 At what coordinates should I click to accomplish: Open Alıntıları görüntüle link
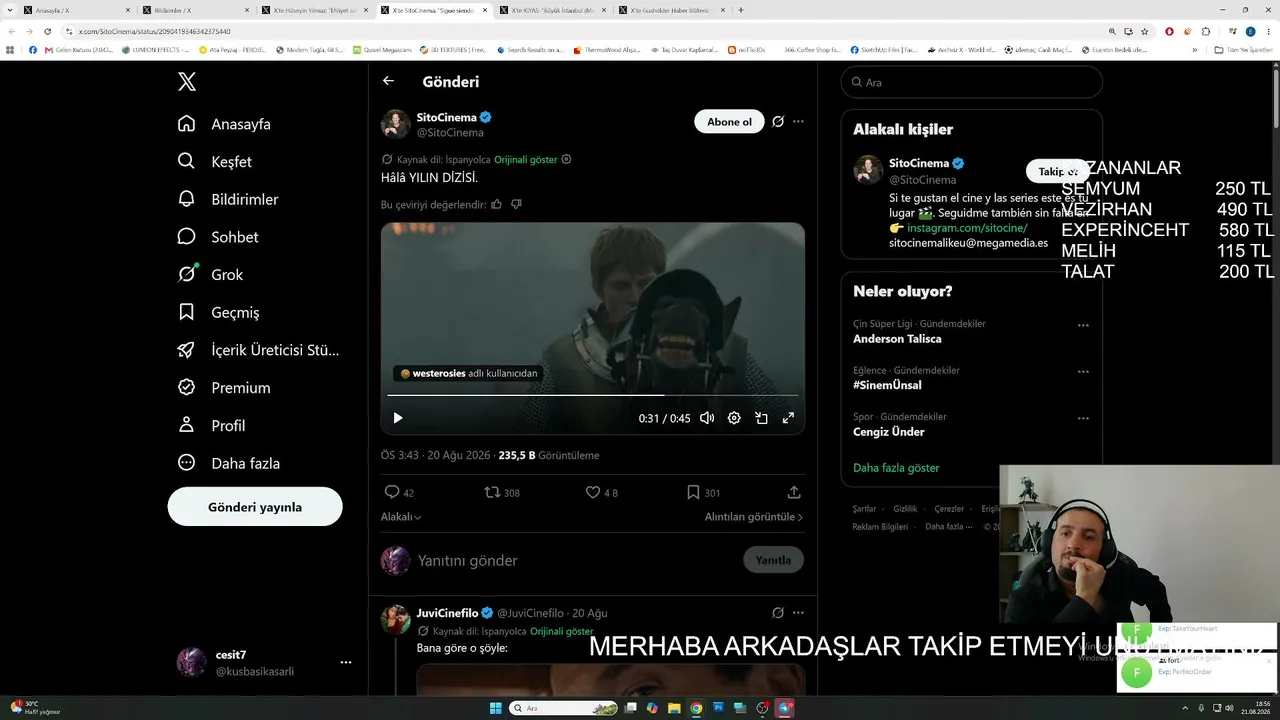(x=754, y=517)
